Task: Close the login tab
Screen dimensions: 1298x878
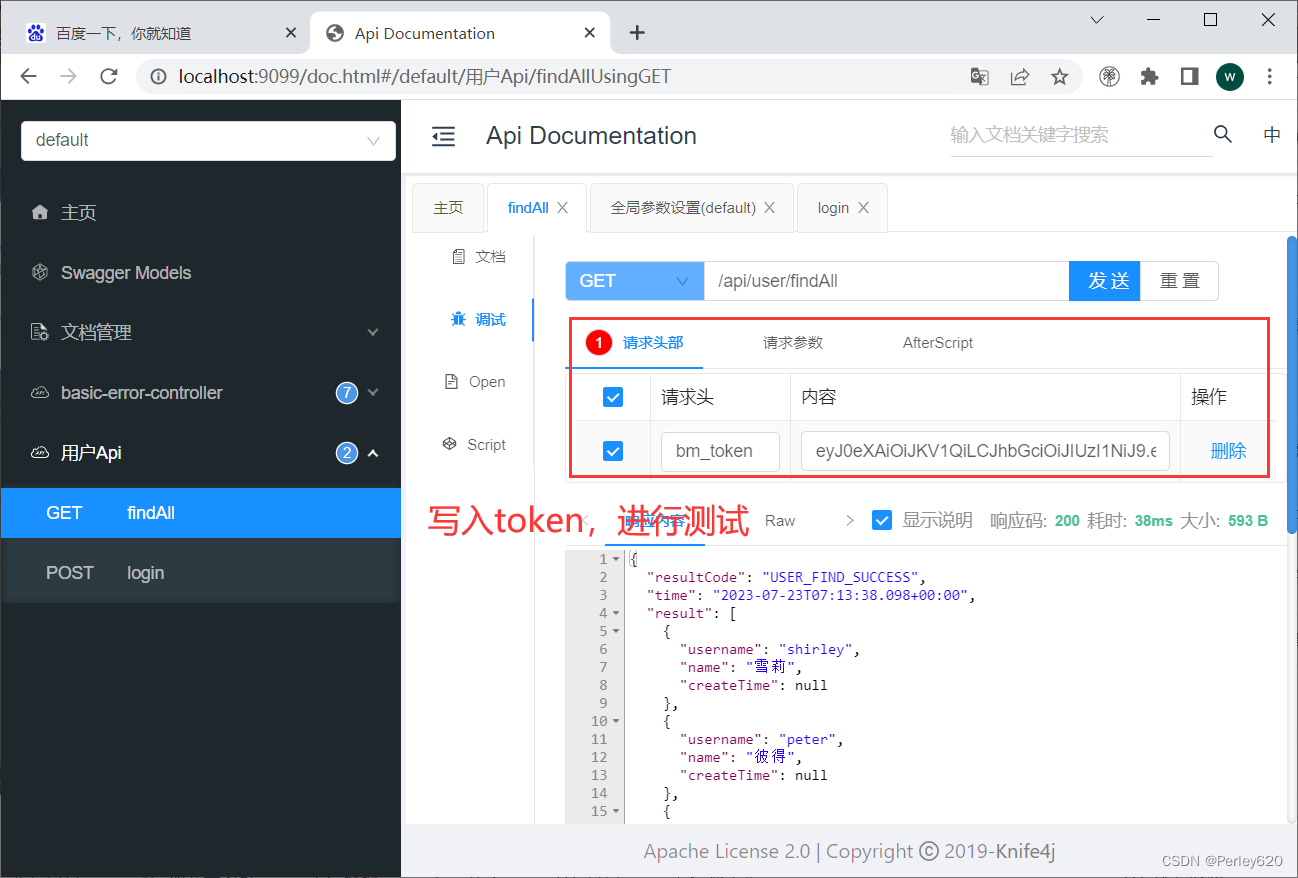Action: click(x=863, y=208)
